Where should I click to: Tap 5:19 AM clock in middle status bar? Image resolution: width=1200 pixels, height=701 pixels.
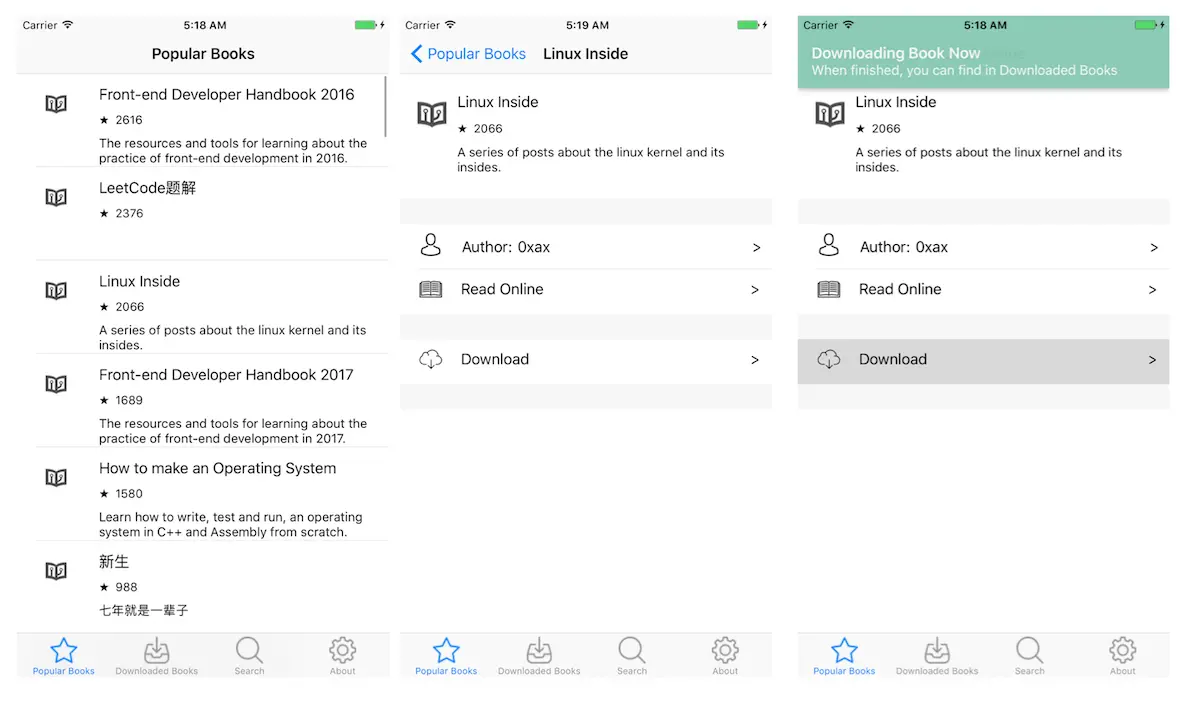[x=587, y=25]
